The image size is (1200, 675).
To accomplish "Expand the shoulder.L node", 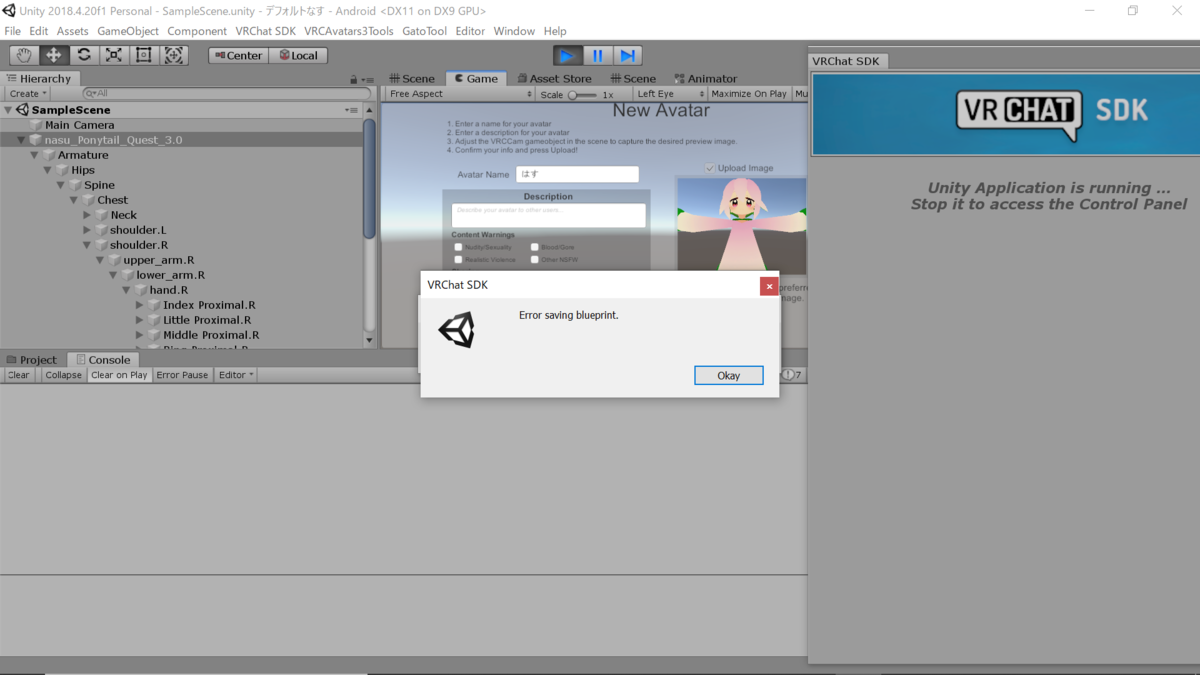I will tap(88, 230).
